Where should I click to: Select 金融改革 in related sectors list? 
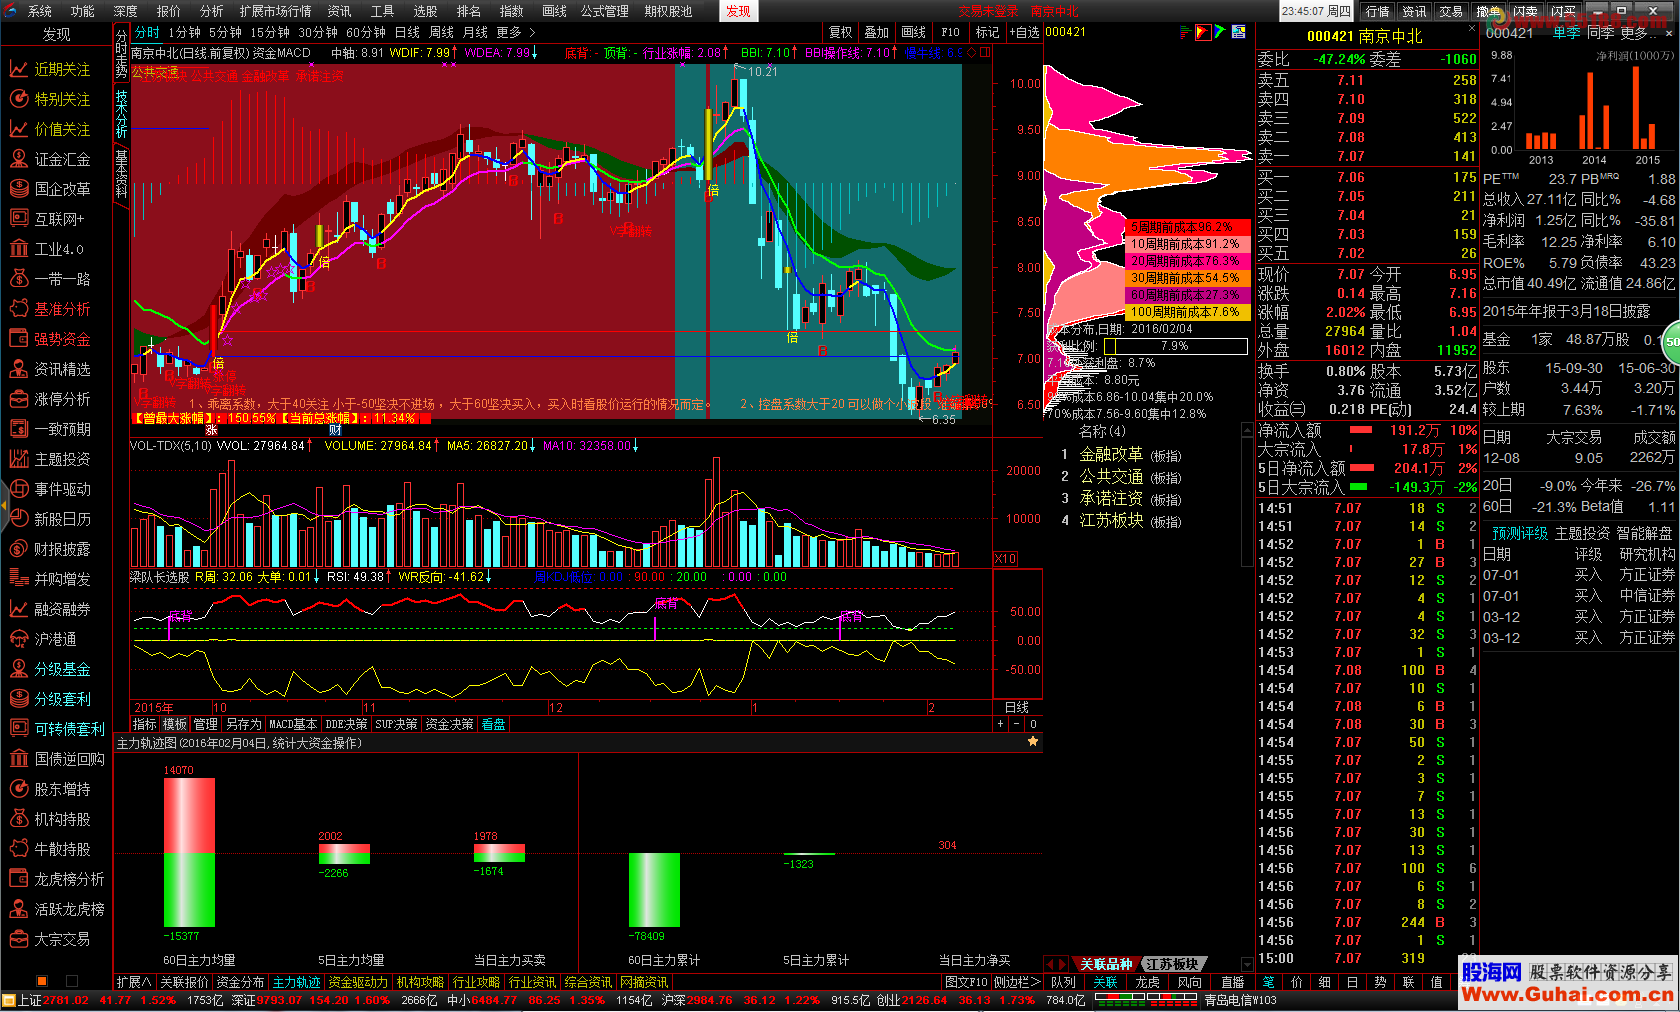(1110, 454)
